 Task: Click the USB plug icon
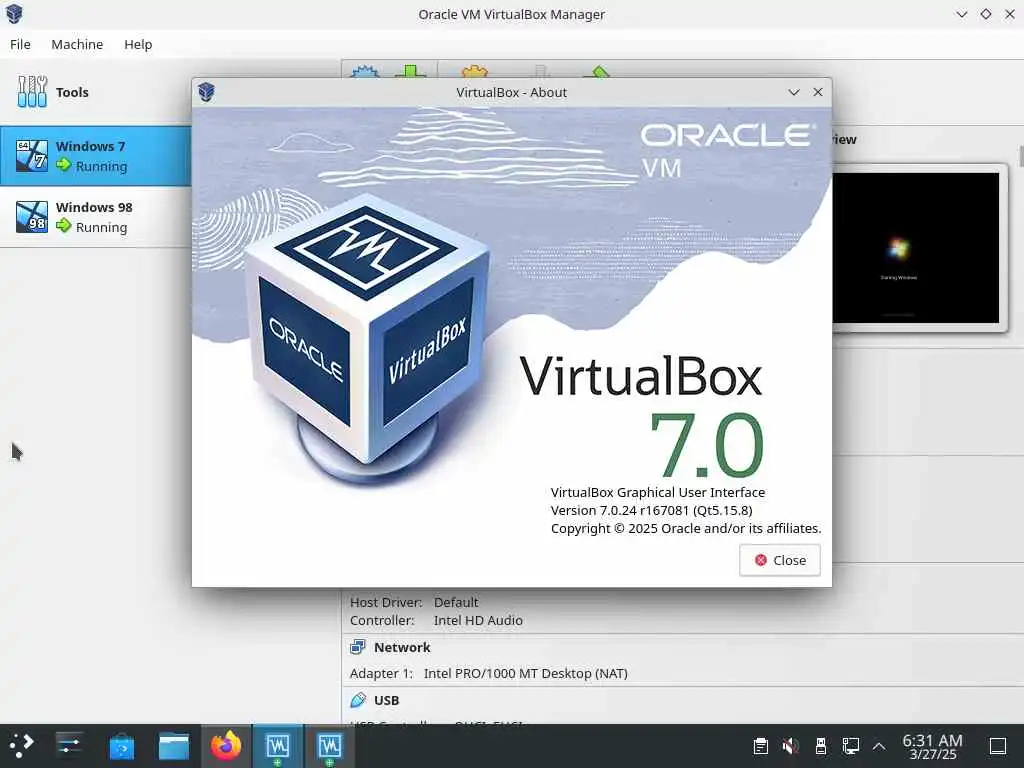click(358, 700)
